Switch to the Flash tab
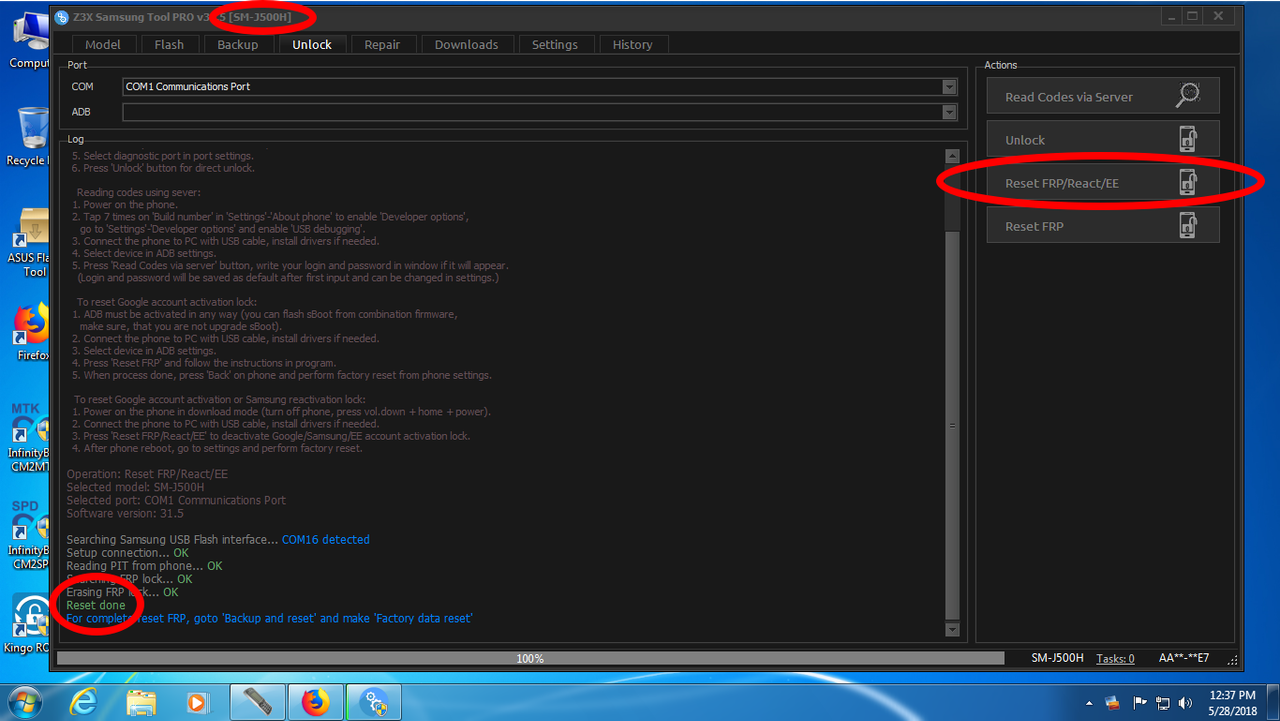This screenshot has height=721, width=1280. click(x=169, y=44)
